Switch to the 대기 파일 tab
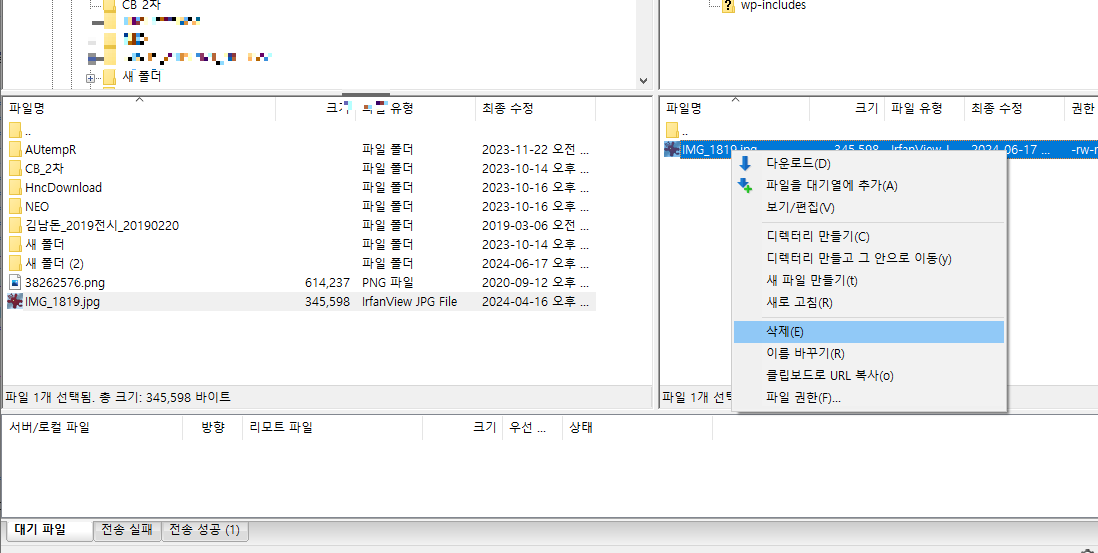 [x=50, y=530]
